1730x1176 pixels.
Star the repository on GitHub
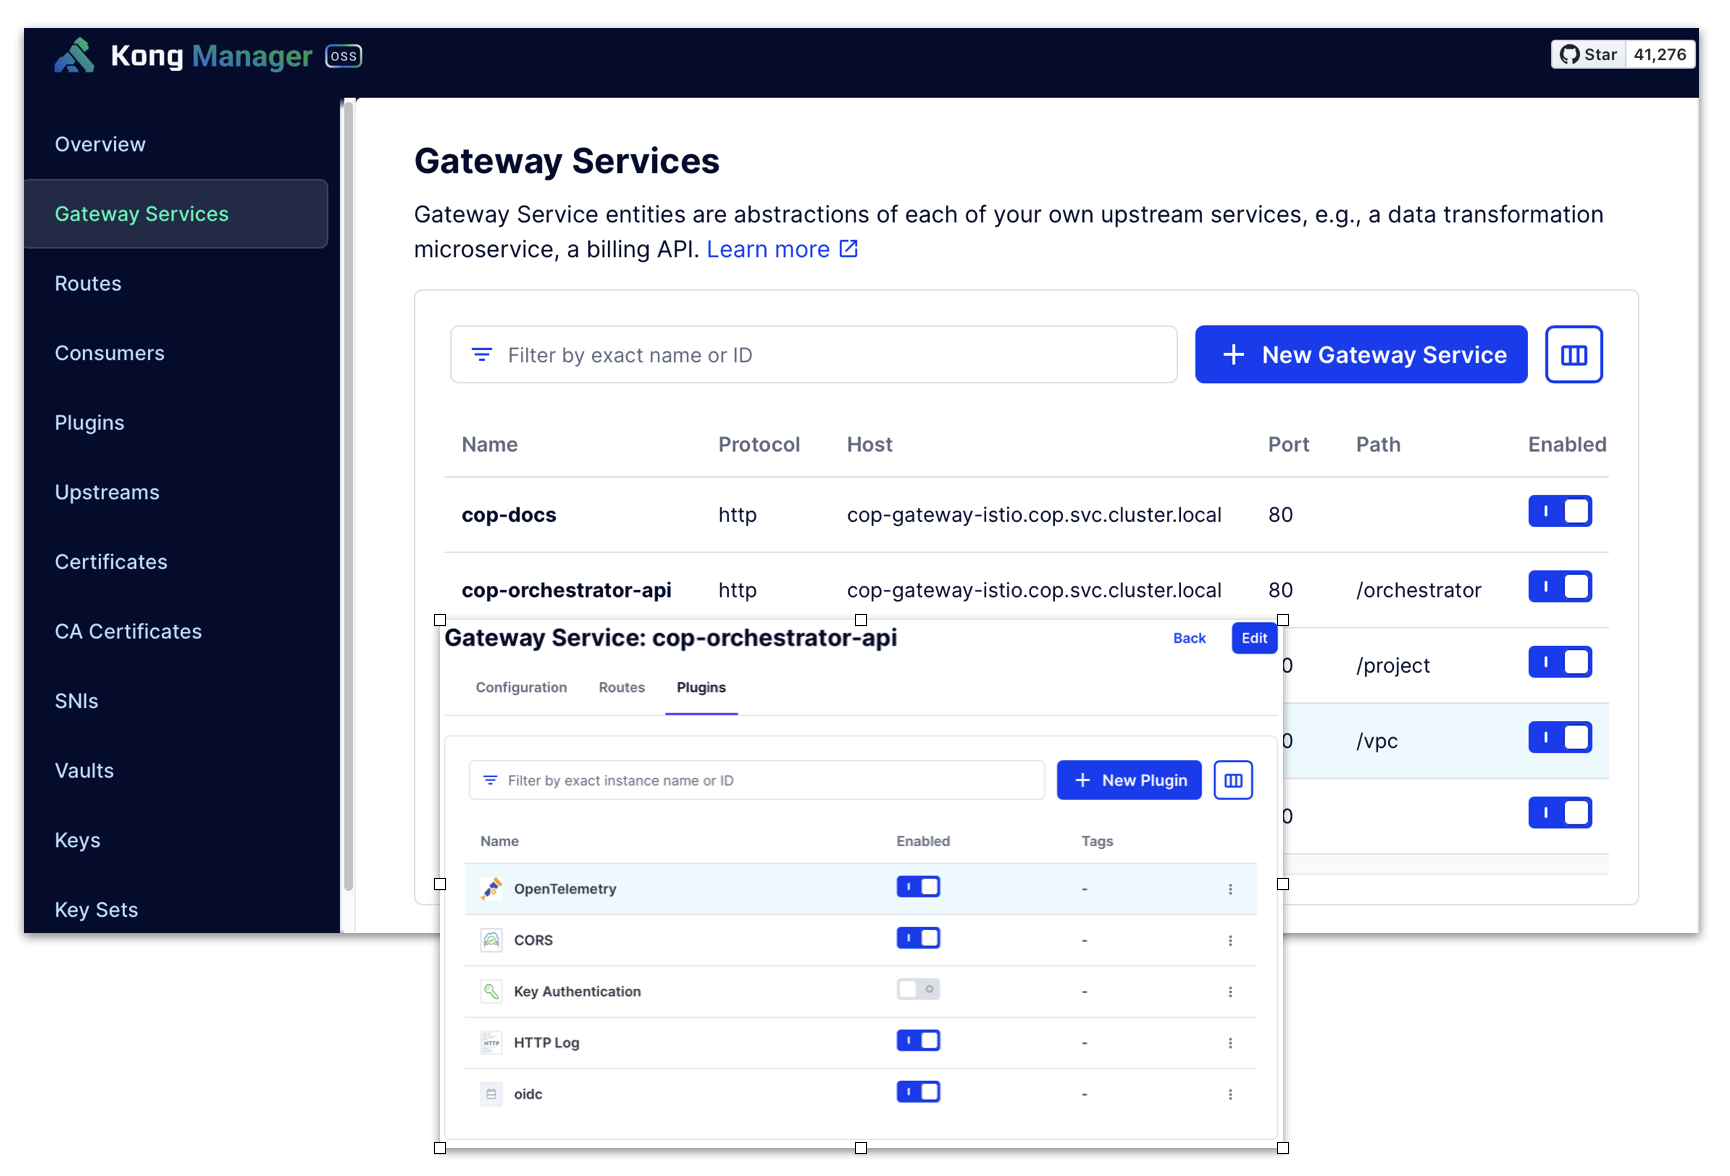(x=1589, y=54)
